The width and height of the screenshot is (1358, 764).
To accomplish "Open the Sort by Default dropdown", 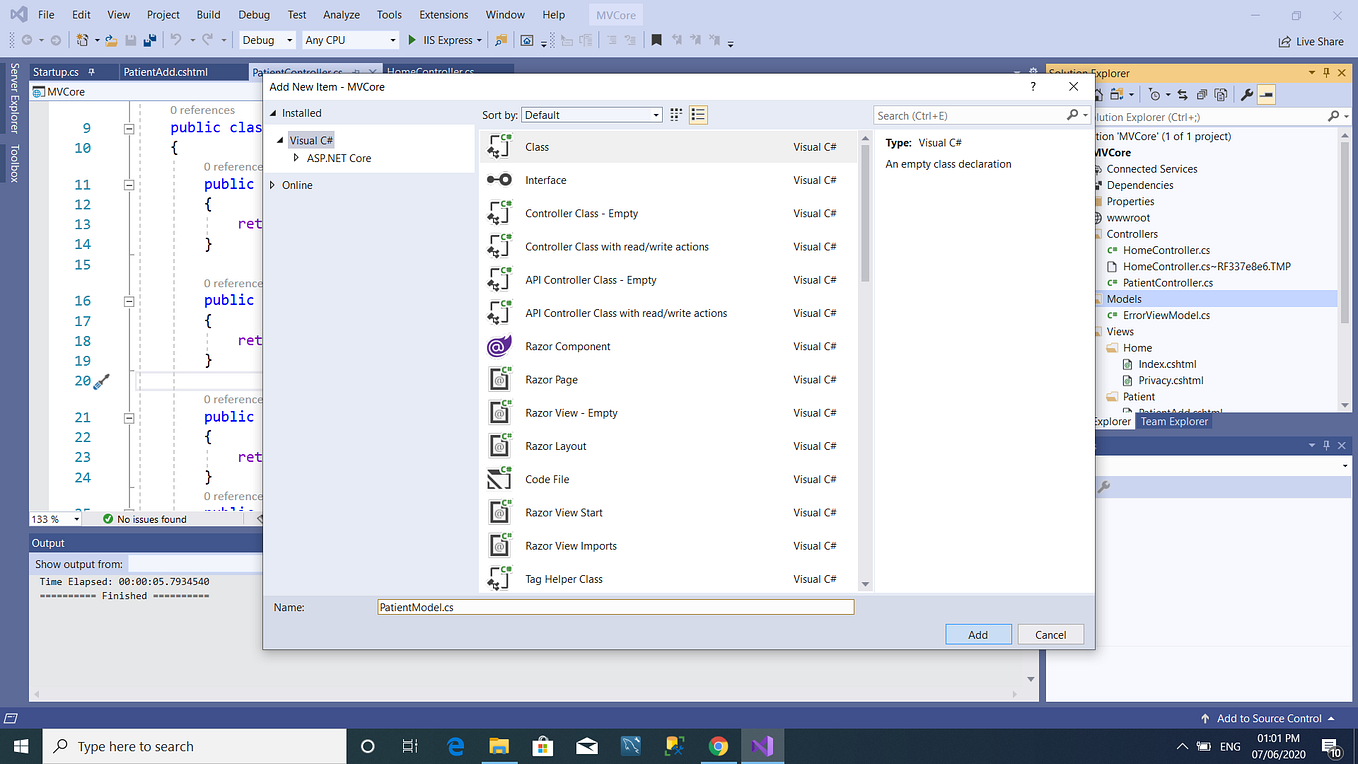I will click(591, 114).
